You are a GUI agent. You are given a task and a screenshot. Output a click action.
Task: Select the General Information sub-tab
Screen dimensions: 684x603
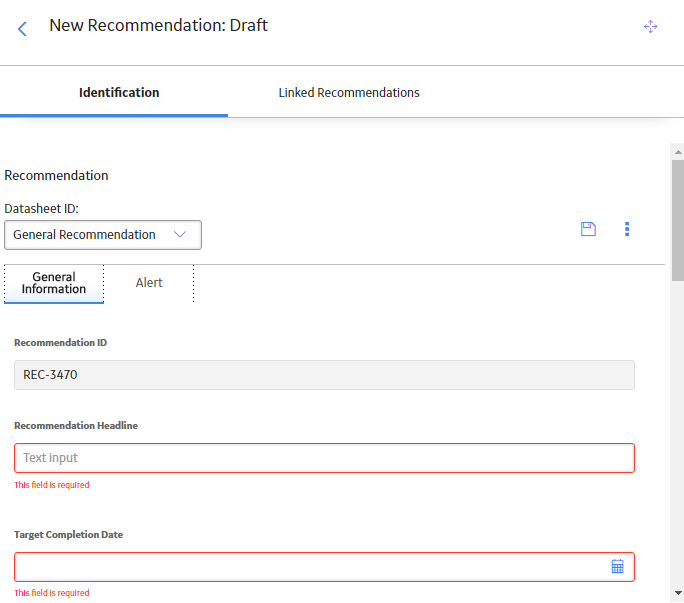pos(54,283)
